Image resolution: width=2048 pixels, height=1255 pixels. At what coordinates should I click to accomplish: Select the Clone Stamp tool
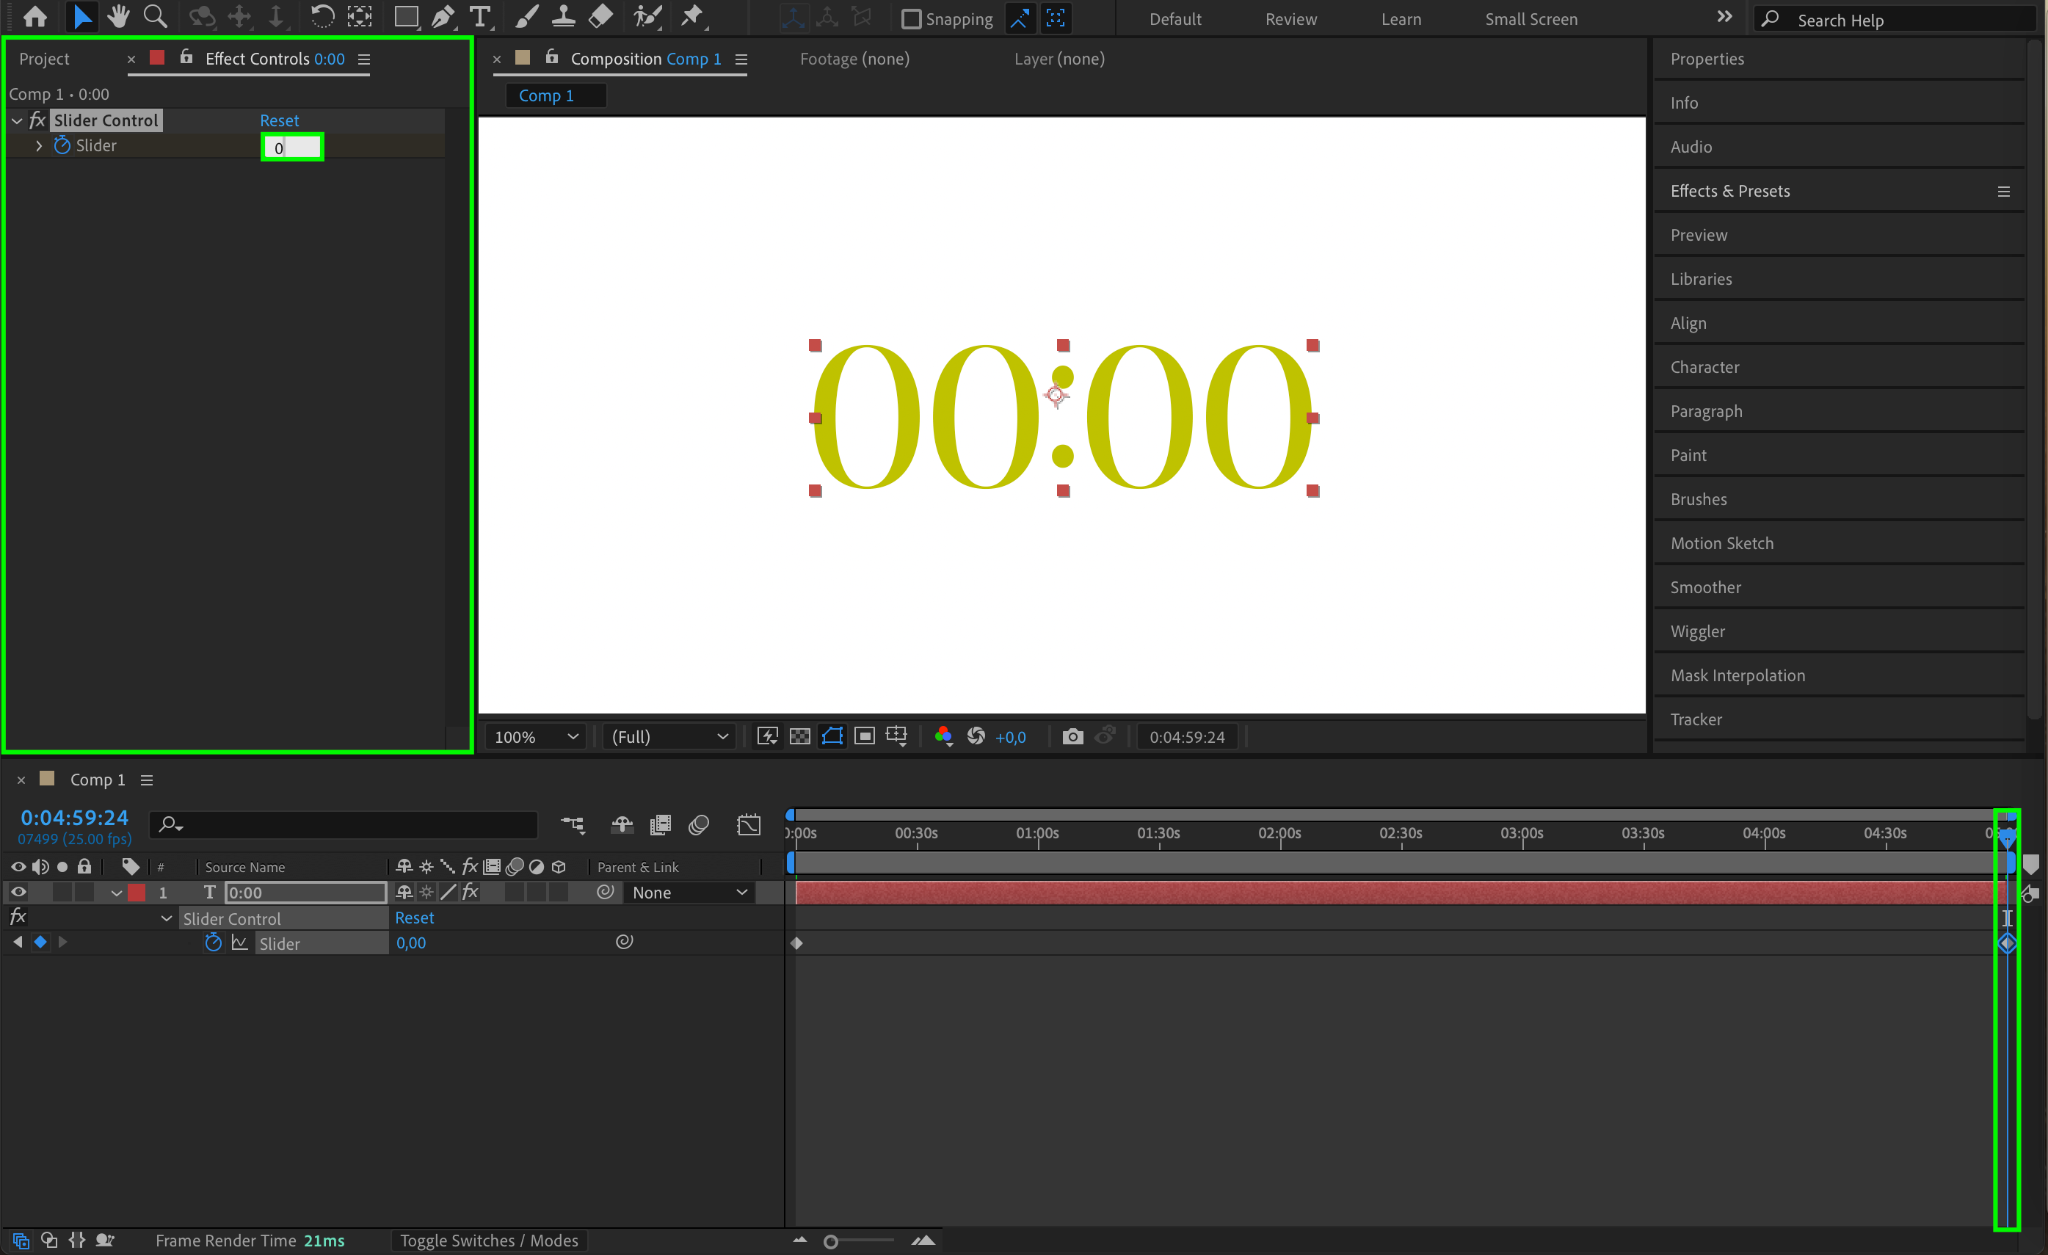[x=563, y=17]
